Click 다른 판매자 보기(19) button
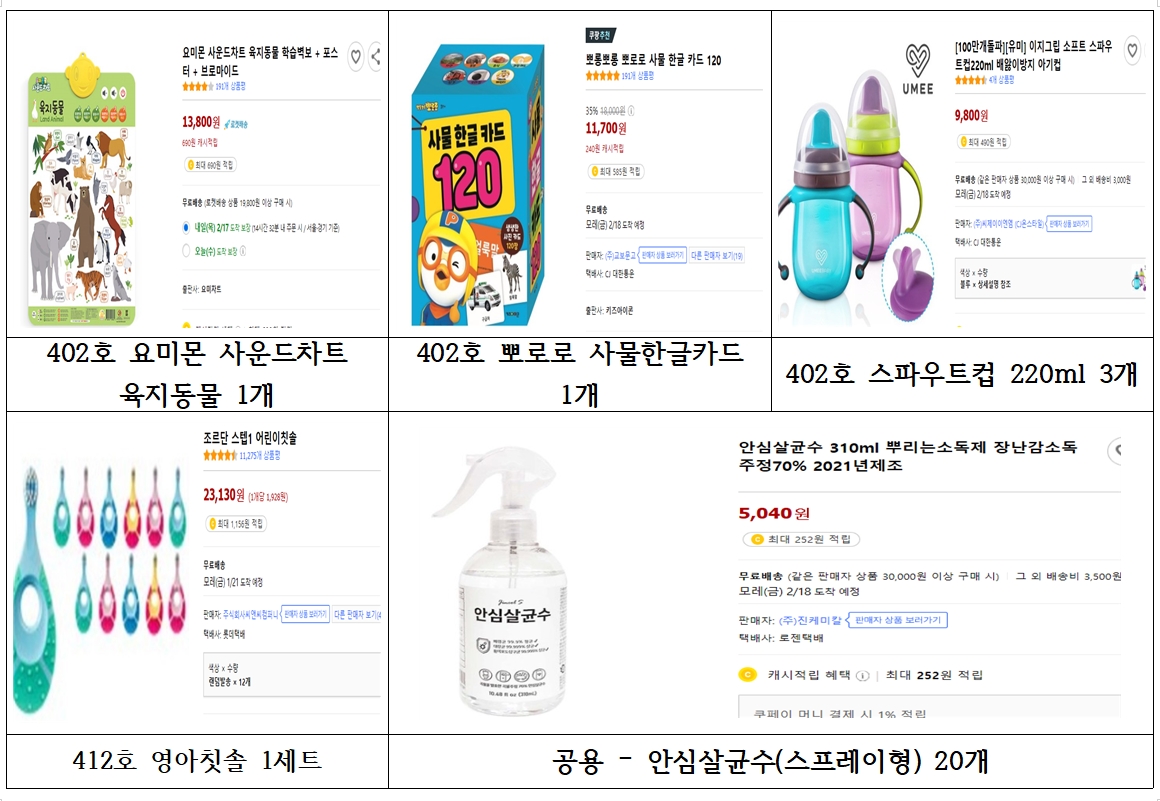The height and width of the screenshot is (801, 1160). [x=717, y=255]
